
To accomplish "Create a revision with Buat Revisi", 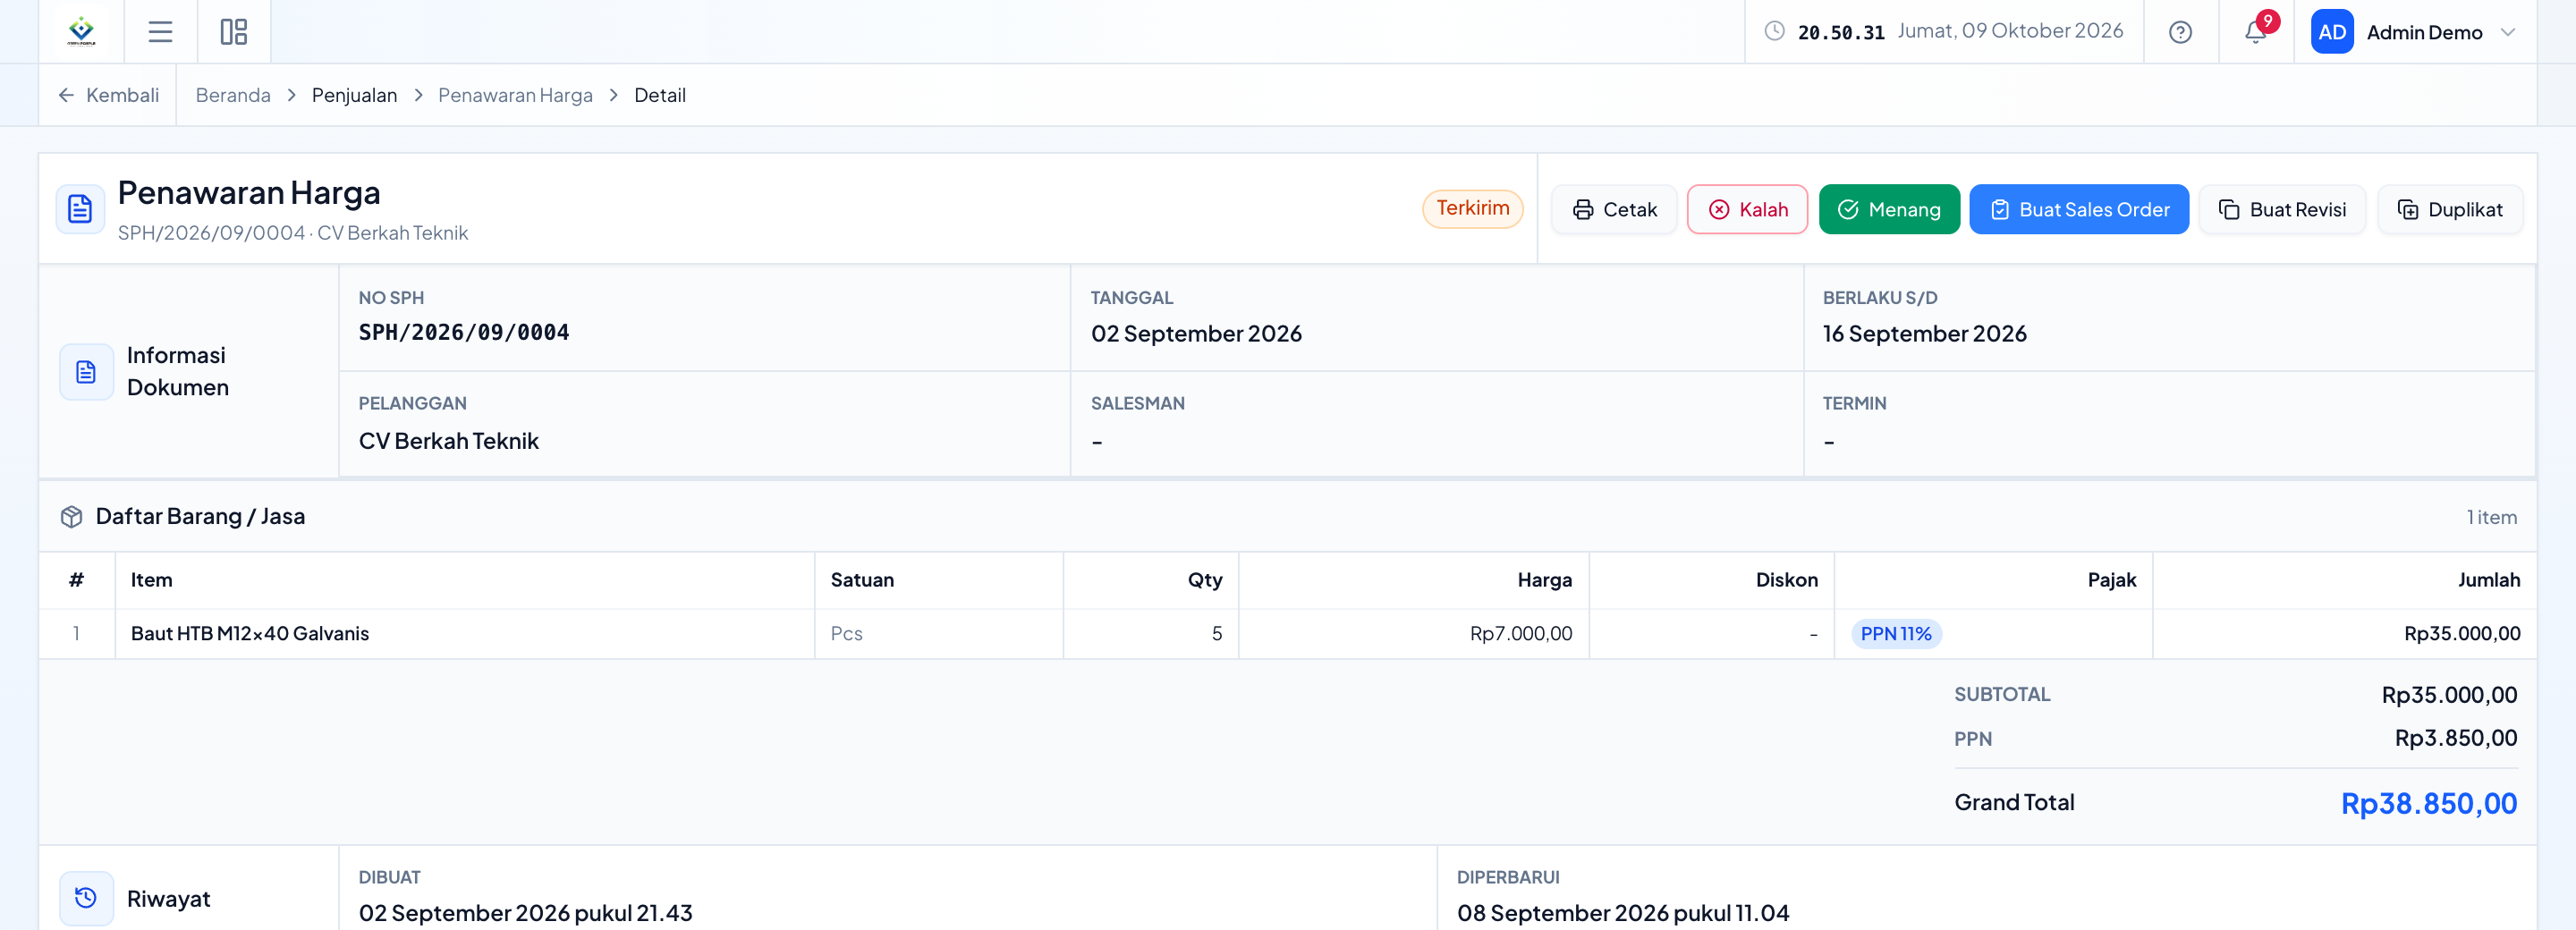I will [2281, 209].
